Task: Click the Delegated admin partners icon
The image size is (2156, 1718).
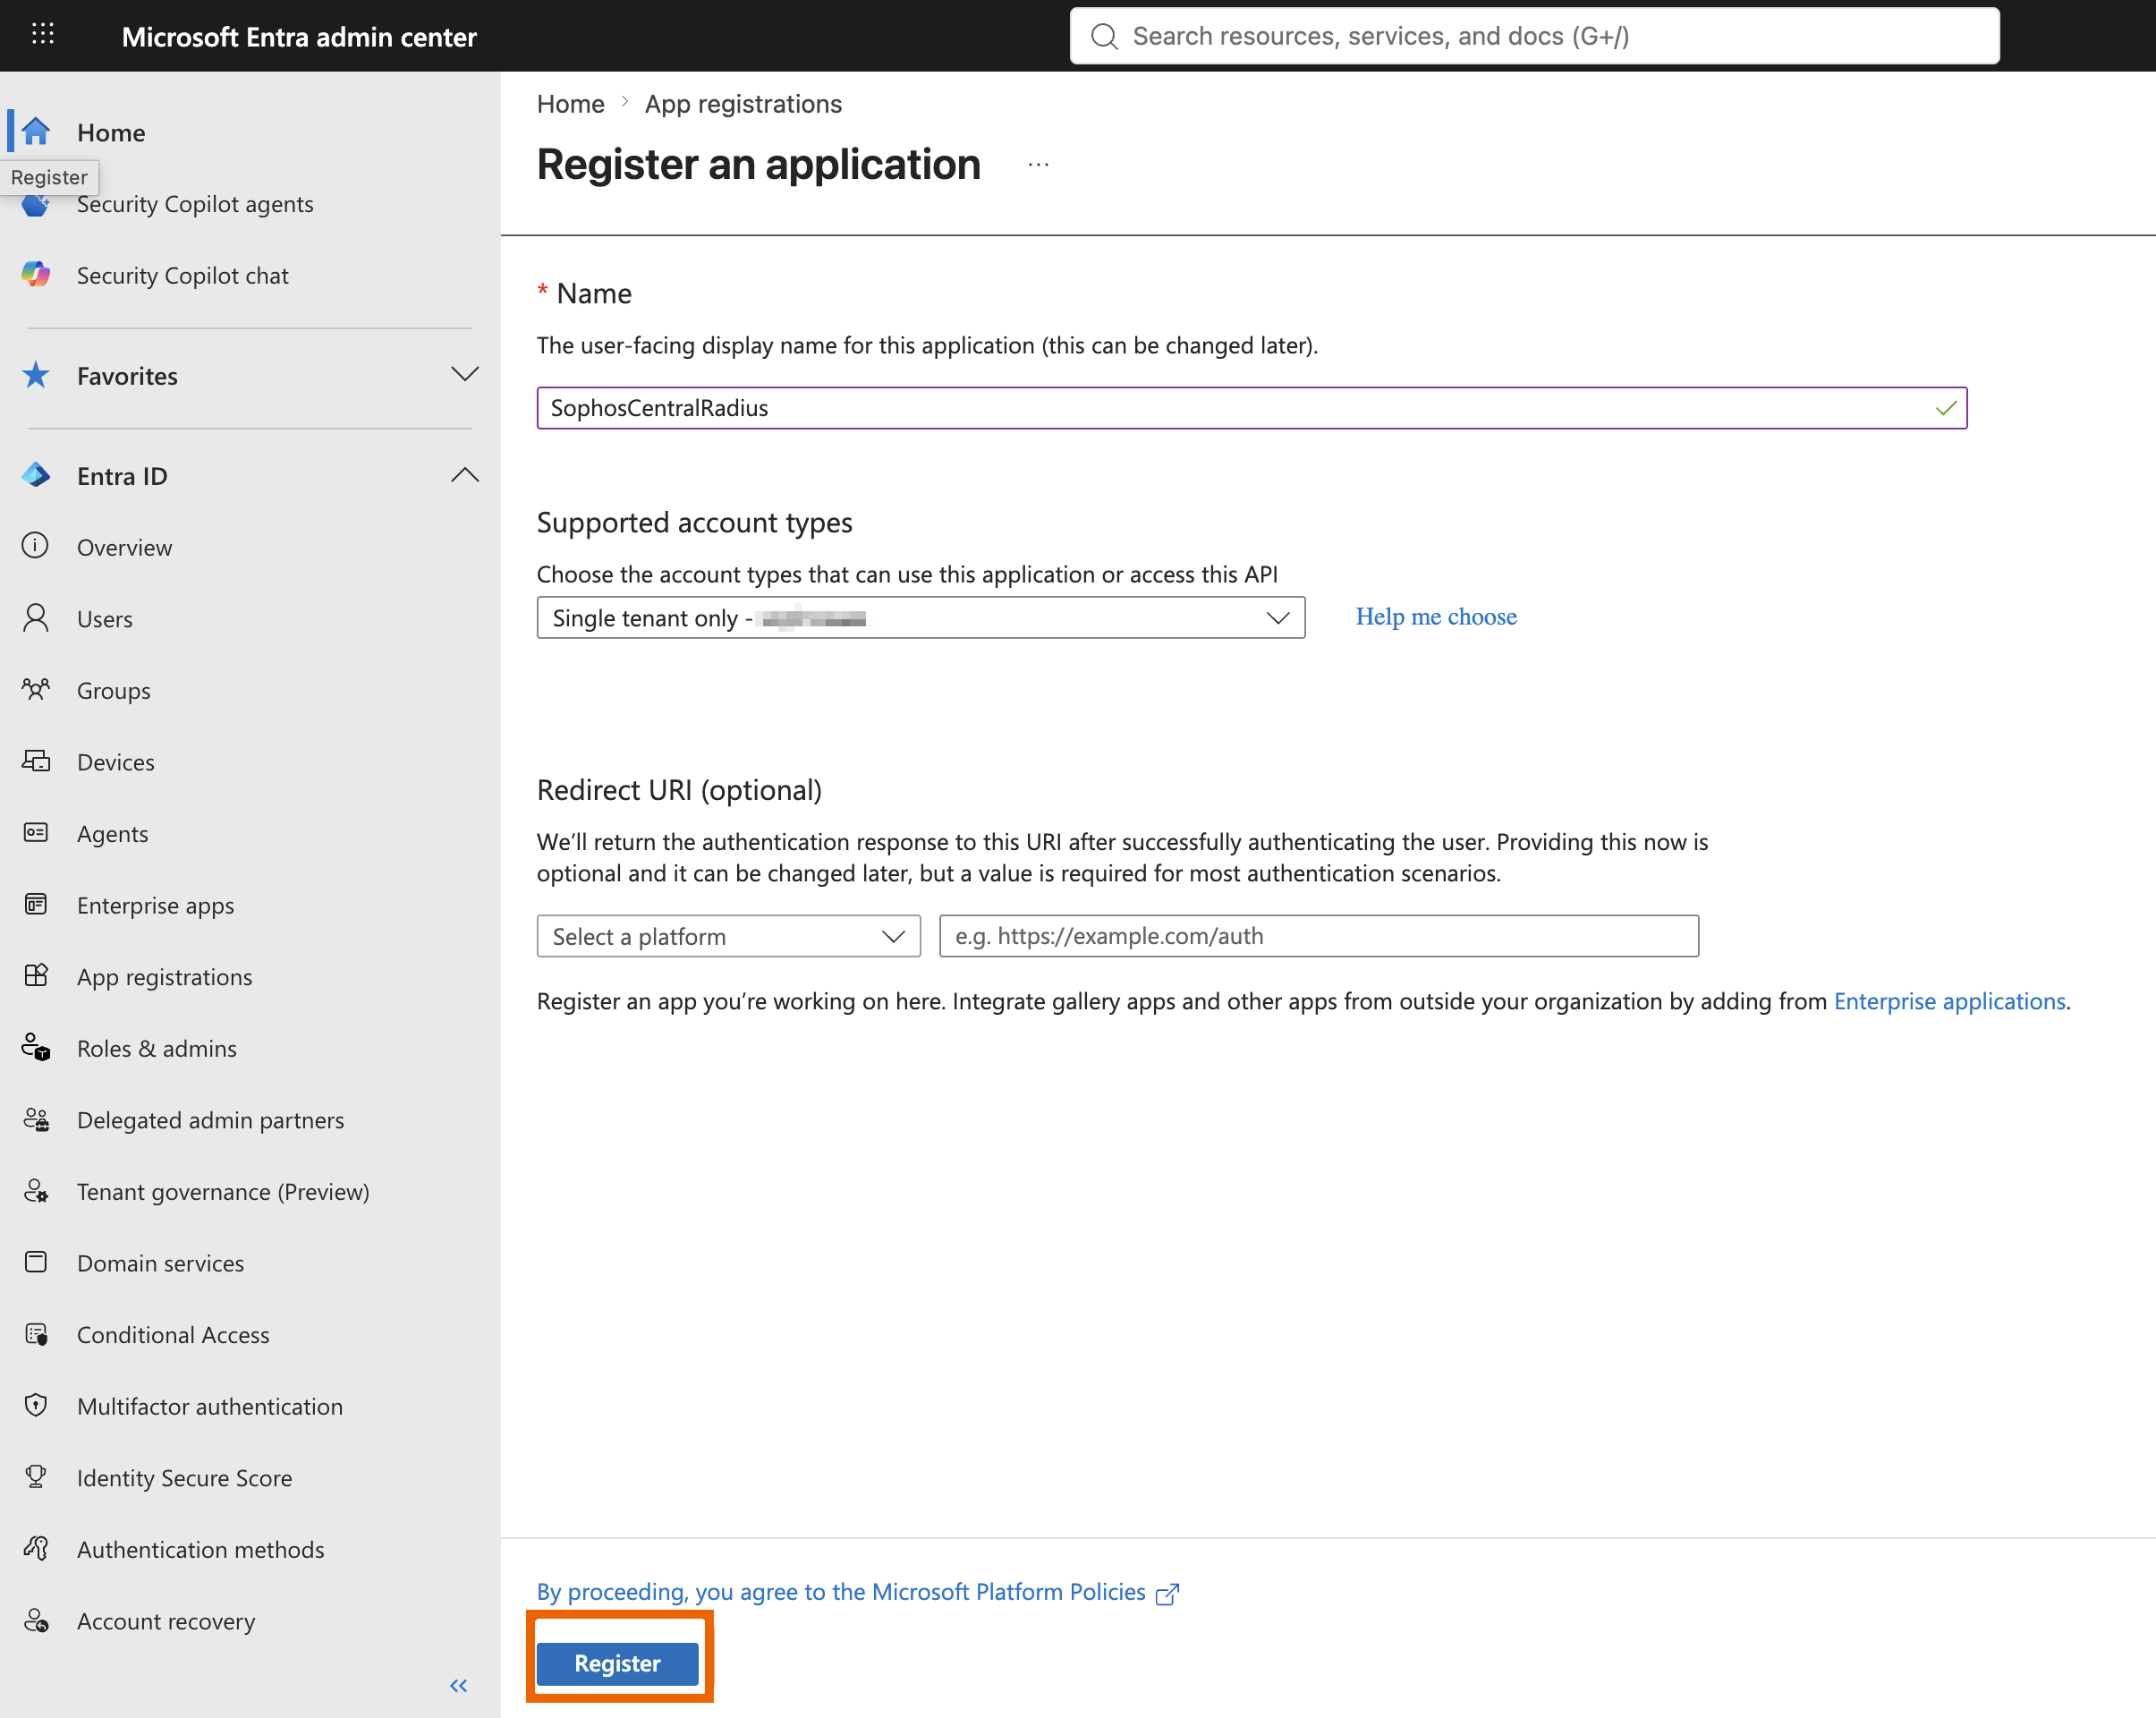Action: (36, 1120)
